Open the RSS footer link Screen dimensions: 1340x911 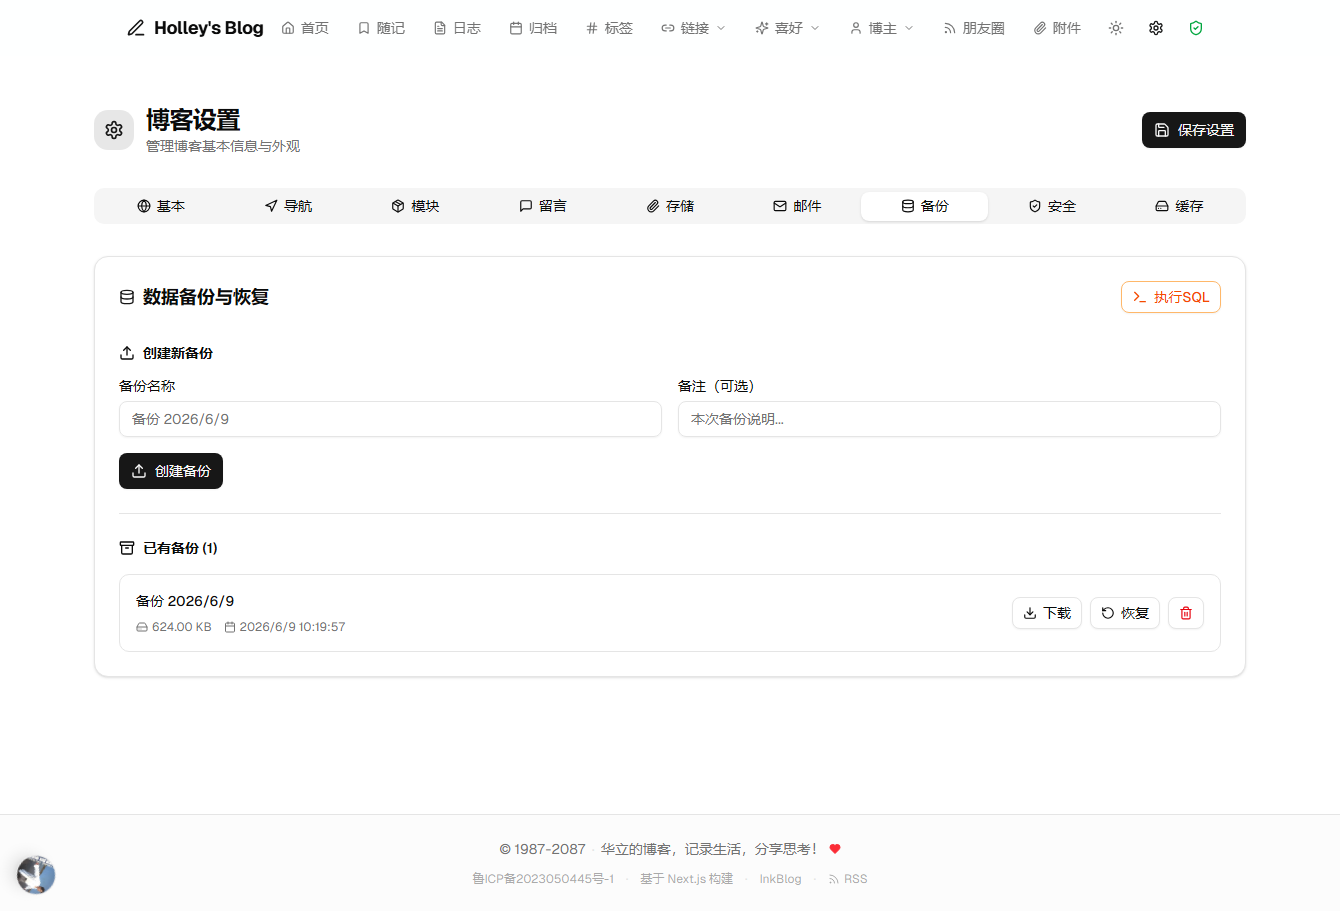(x=848, y=879)
